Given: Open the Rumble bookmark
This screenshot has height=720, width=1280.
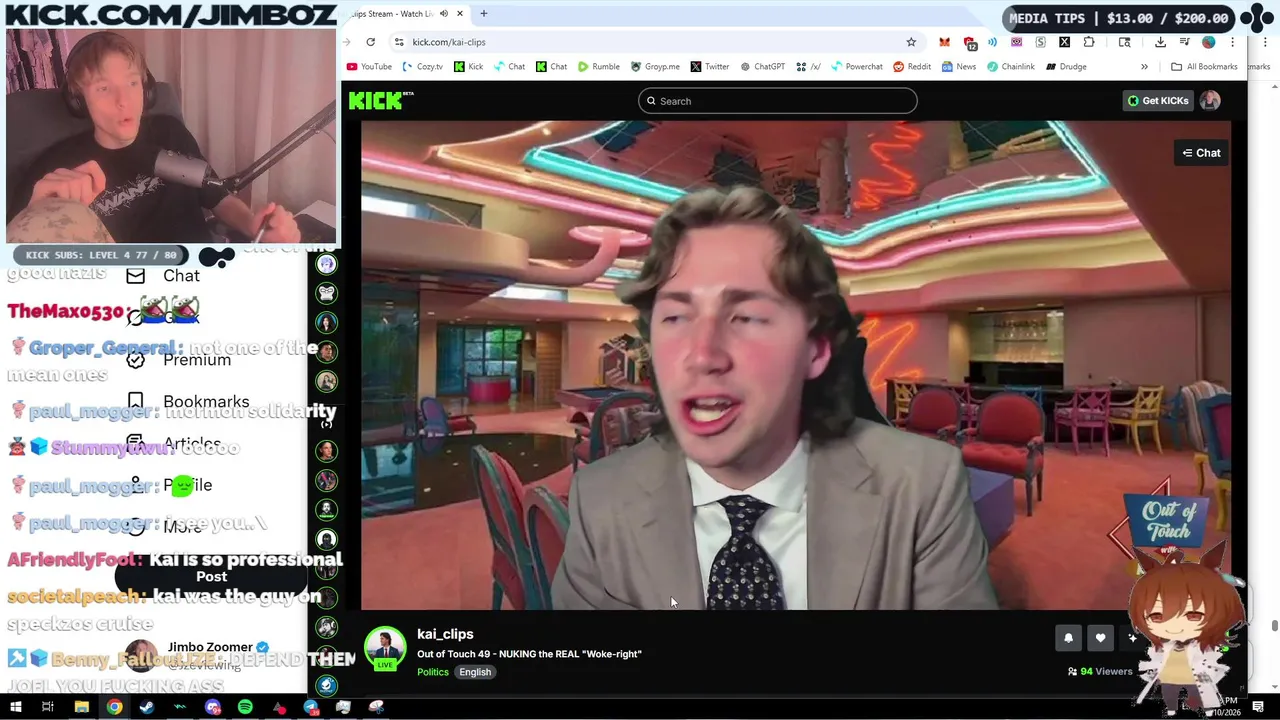Looking at the screenshot, I should point(598,67).
